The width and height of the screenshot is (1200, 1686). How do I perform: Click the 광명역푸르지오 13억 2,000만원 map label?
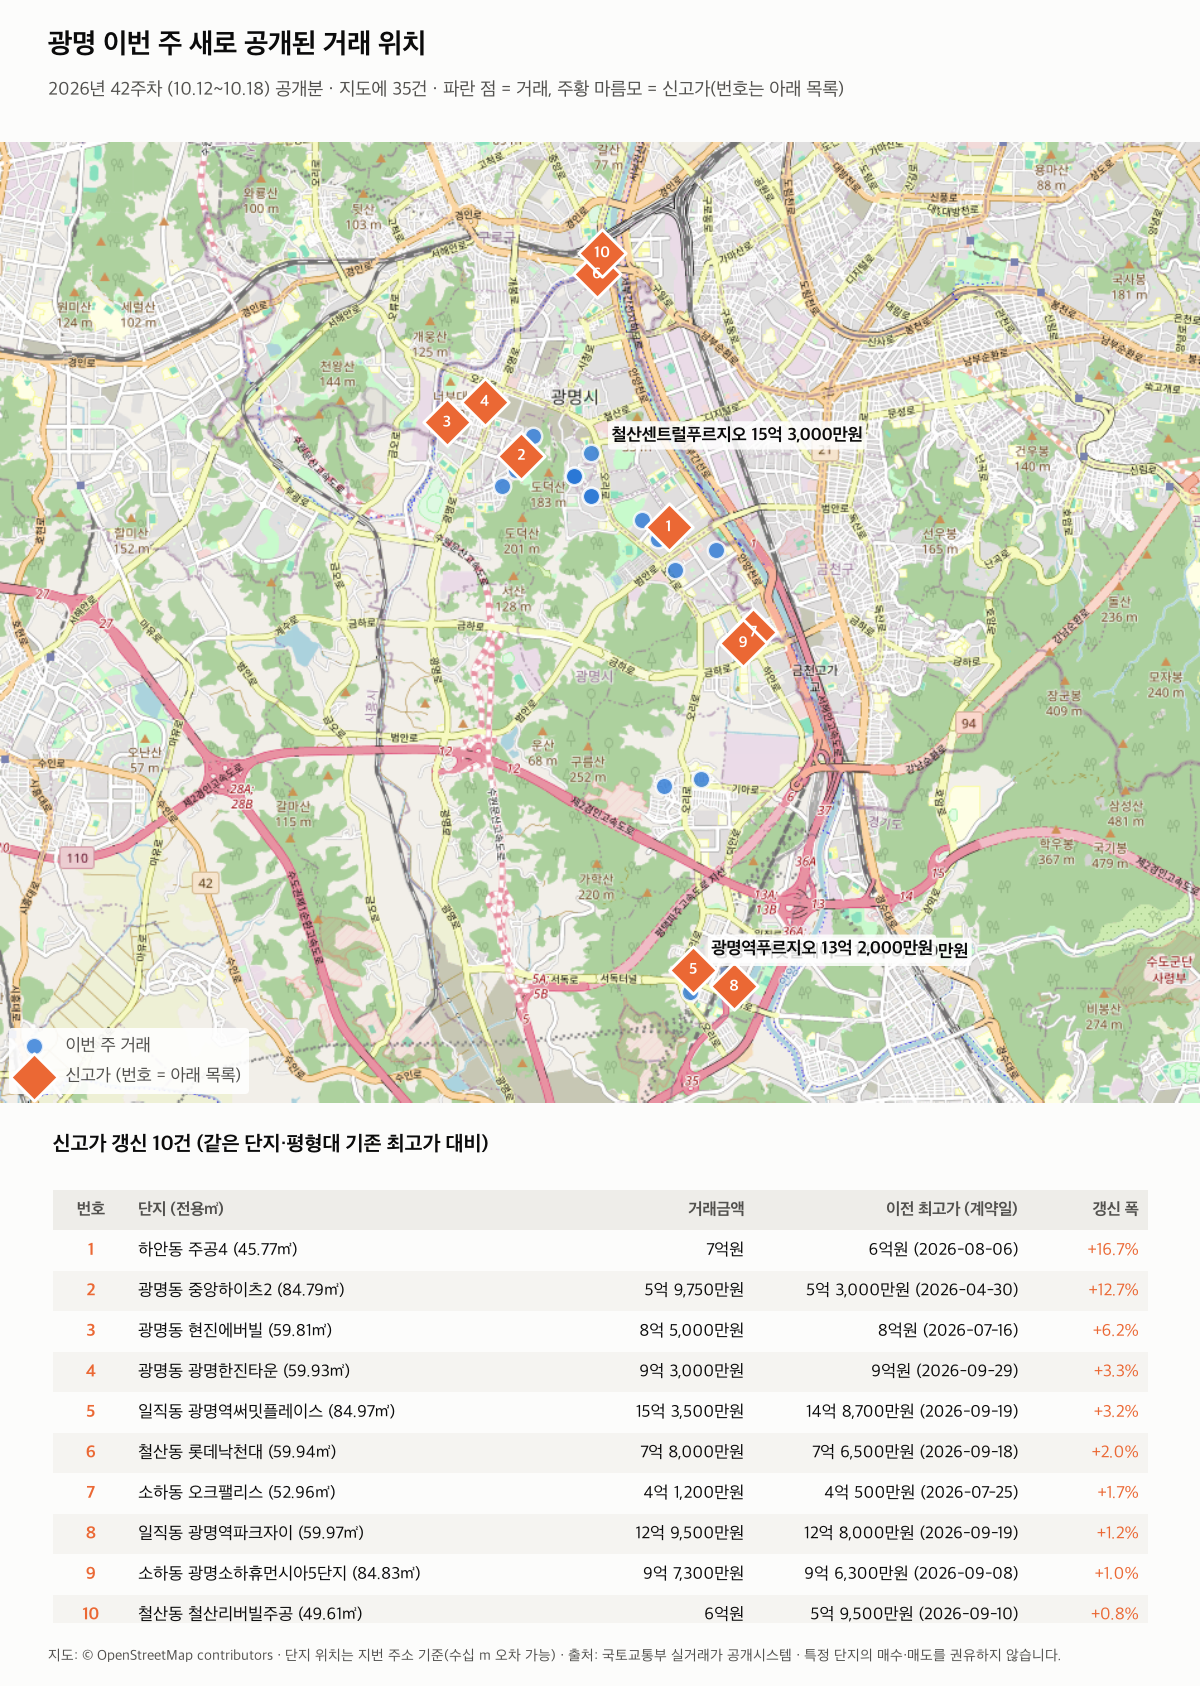point(823,947)
